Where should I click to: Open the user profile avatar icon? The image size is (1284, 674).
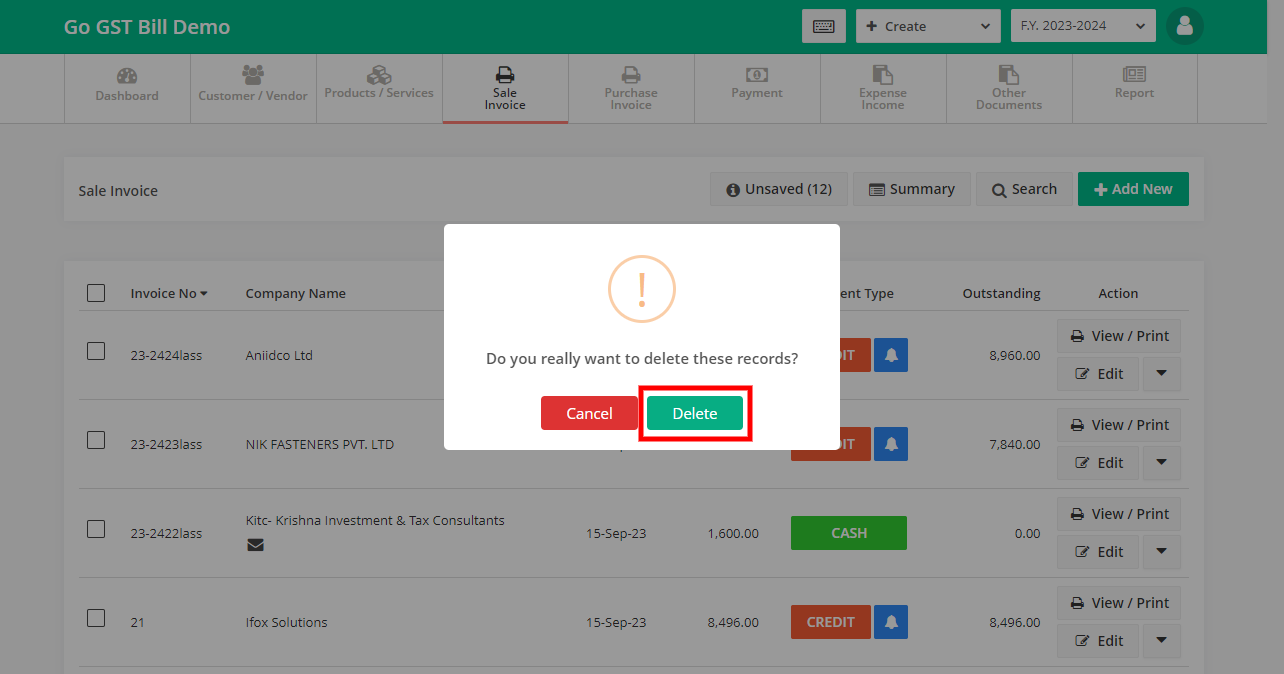point(1184,26)
